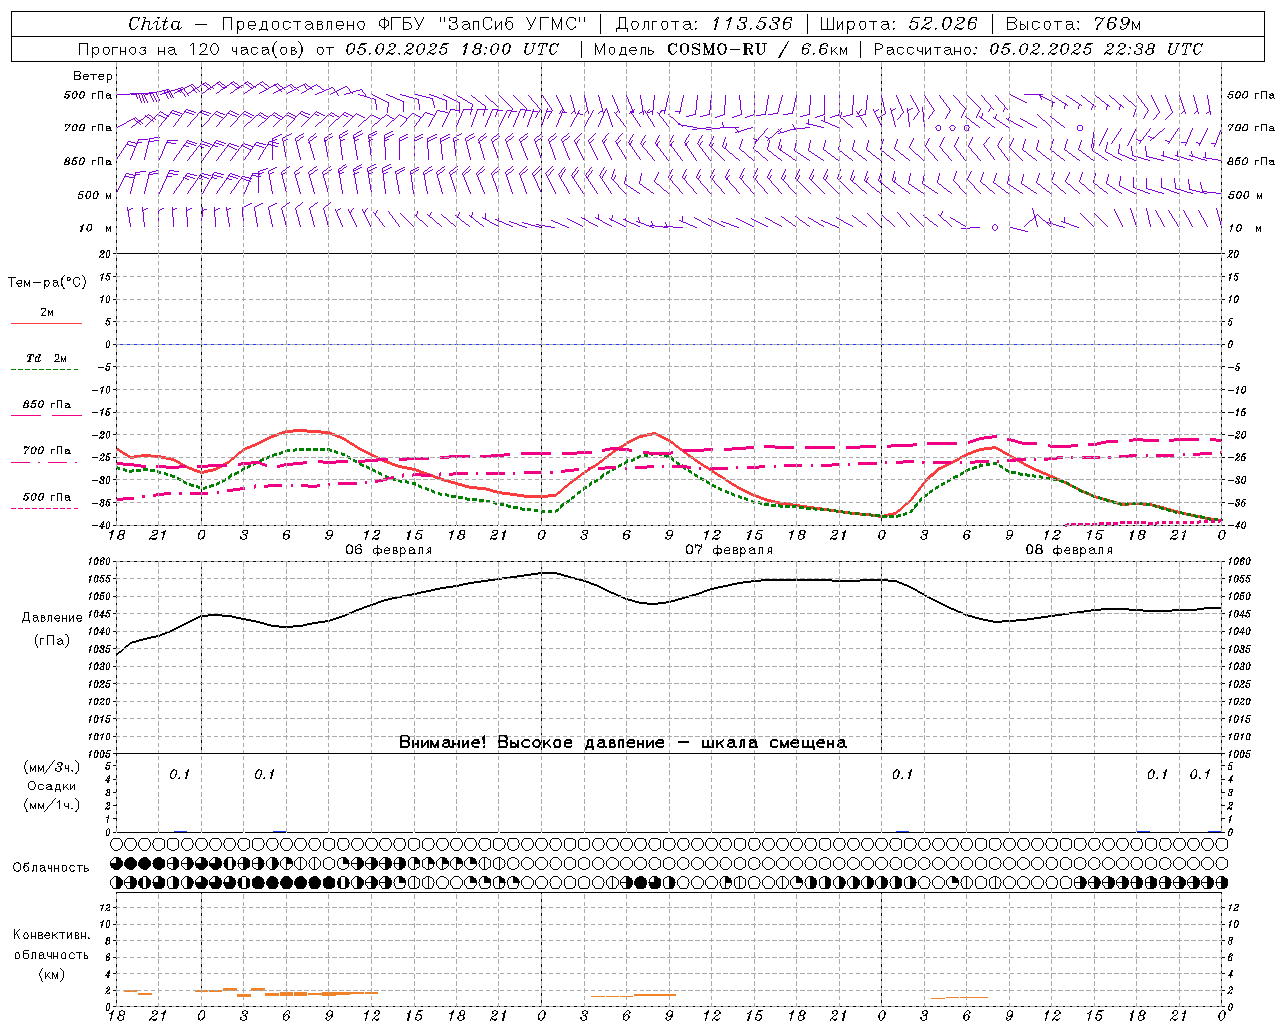Click the "(гПа)" unit under Давление
The width and height of the screenshot is (1280, 1024).
point(52,641)
